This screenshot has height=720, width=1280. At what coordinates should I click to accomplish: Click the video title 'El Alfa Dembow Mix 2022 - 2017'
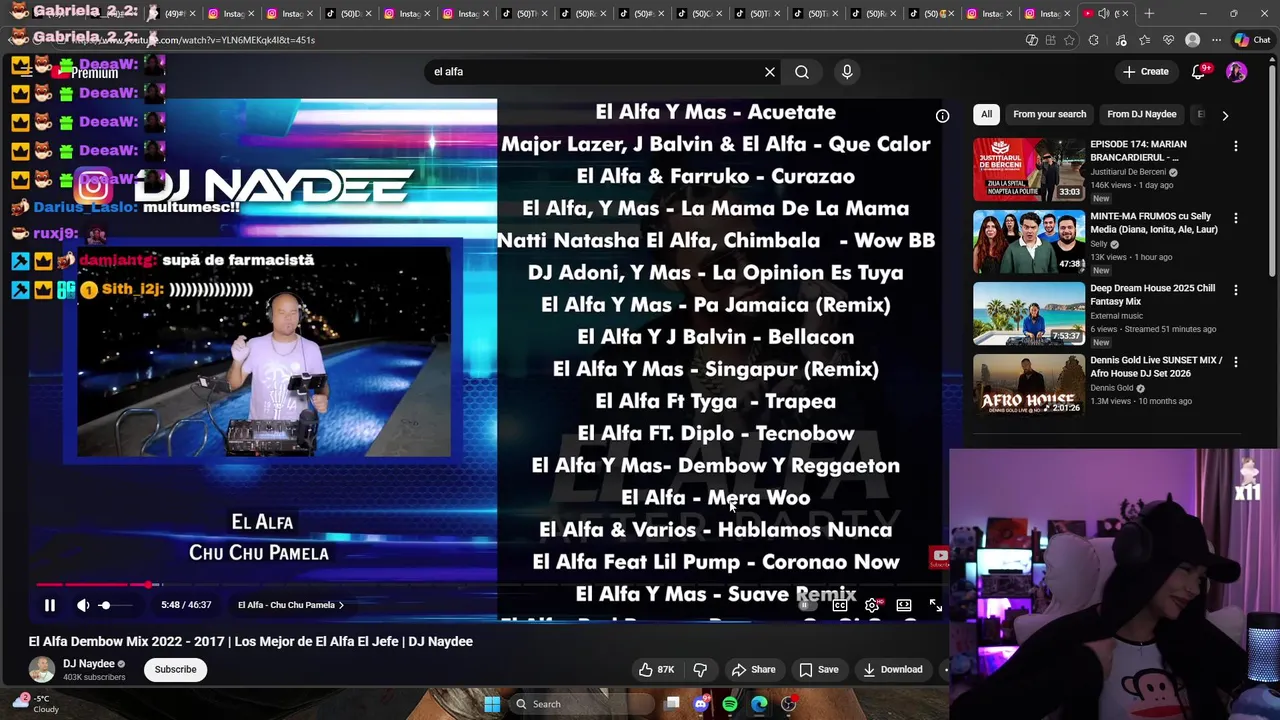coord(251,641)
